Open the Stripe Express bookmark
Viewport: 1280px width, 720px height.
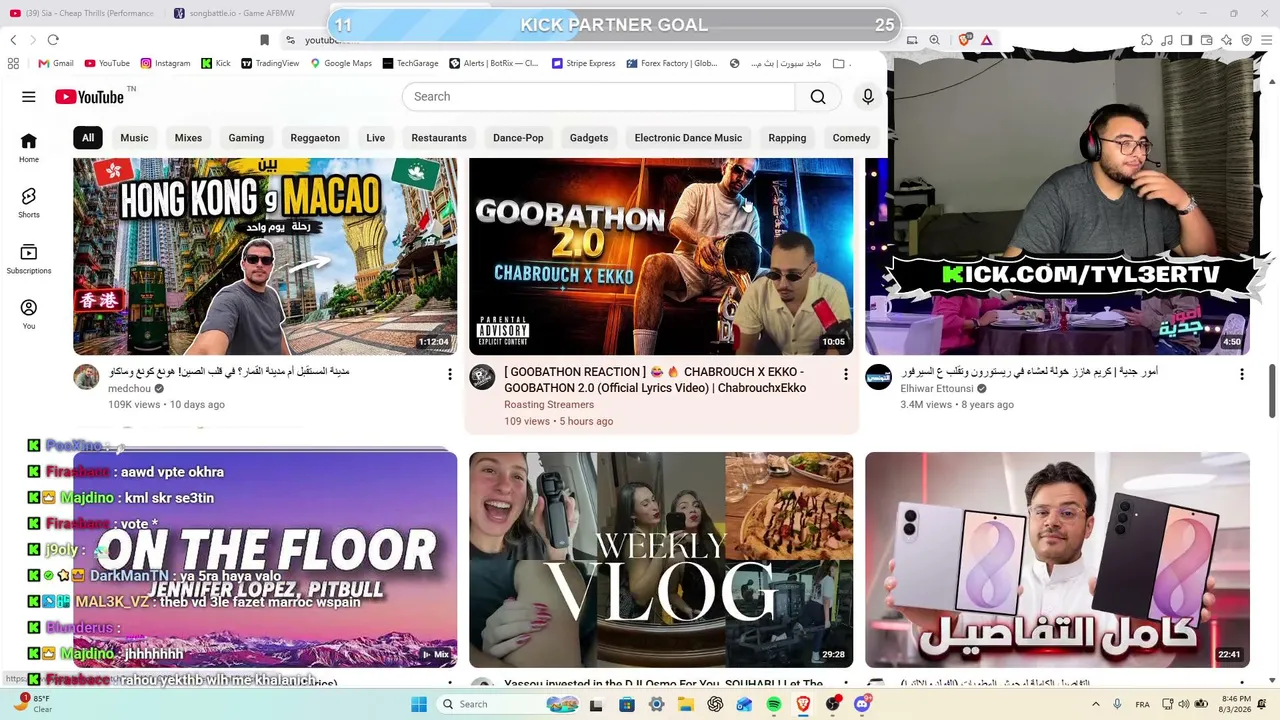tap(584, 63)
